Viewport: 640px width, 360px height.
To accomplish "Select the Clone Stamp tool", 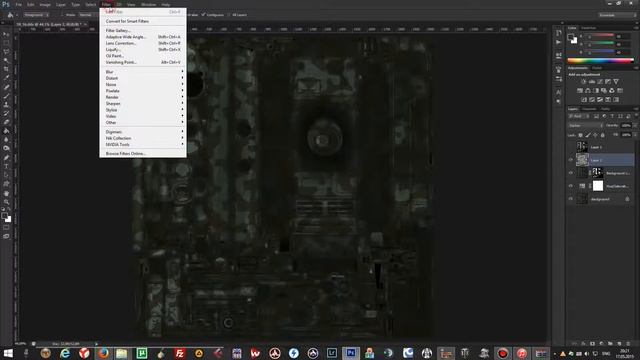I will 6,104.
